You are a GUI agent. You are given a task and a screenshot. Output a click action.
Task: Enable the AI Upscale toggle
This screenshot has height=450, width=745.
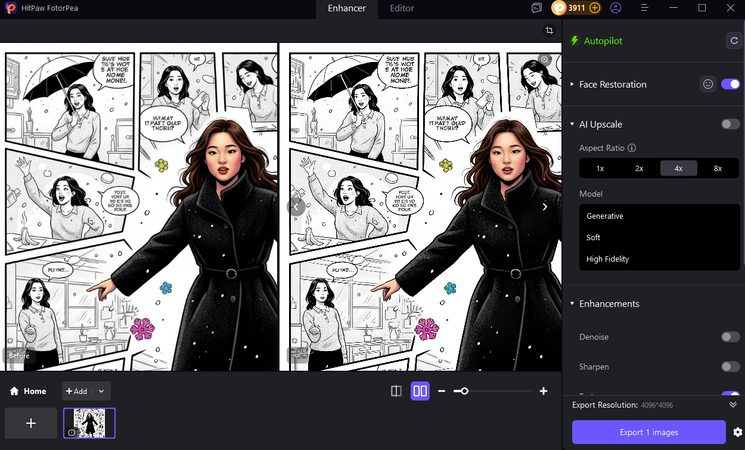730,124
